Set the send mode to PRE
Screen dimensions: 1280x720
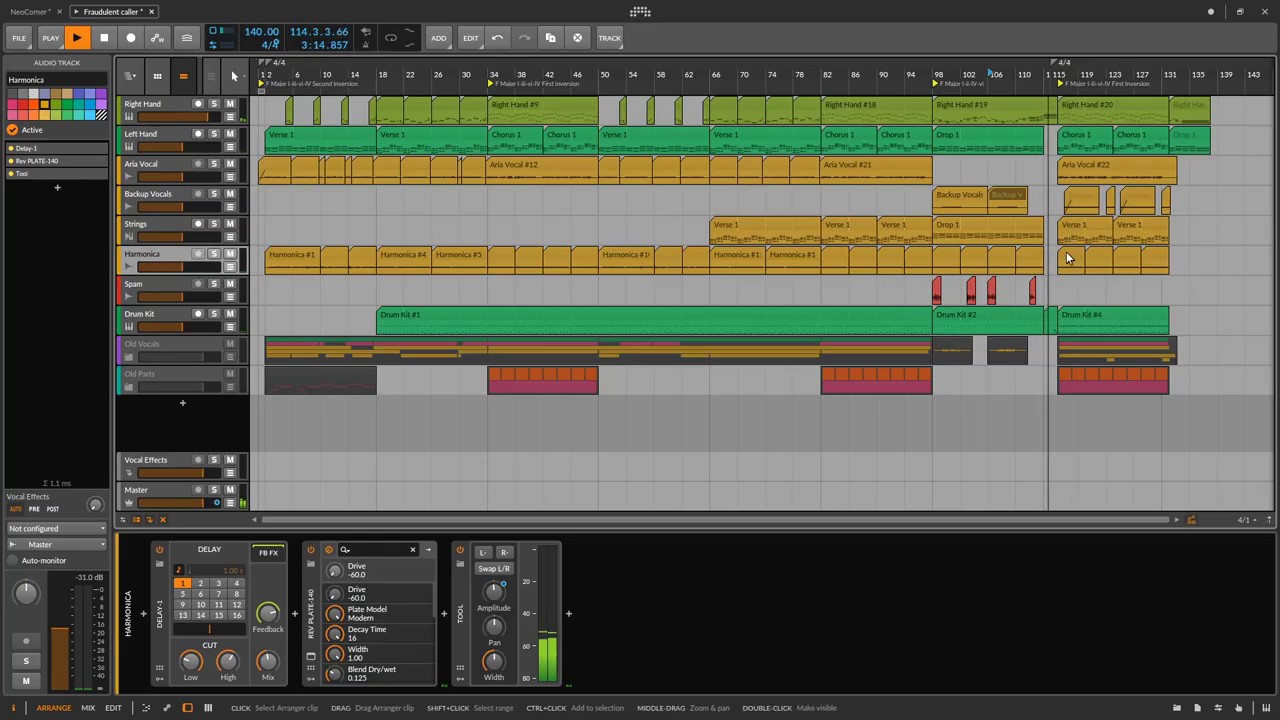[34, 509]
